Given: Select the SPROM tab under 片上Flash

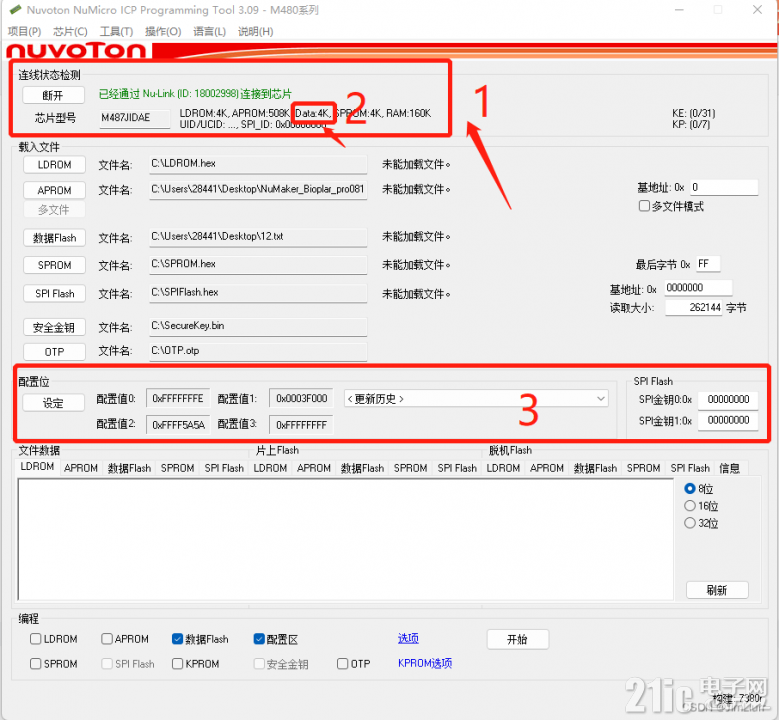Looking at the screenshot, I should (x=410, y=468).
